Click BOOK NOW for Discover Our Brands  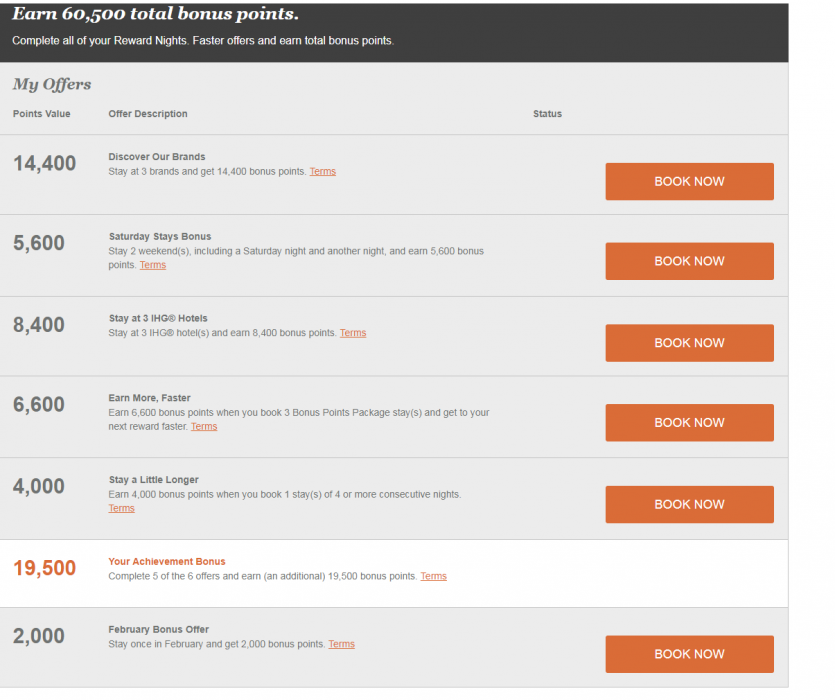[689, 182]
